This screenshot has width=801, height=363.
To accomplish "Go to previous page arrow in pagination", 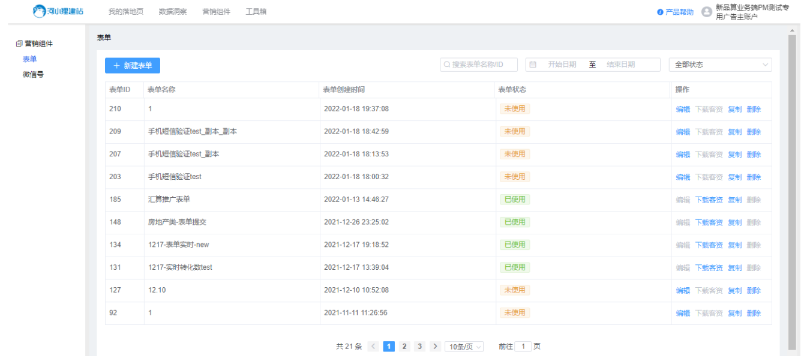I will [373, 347].
